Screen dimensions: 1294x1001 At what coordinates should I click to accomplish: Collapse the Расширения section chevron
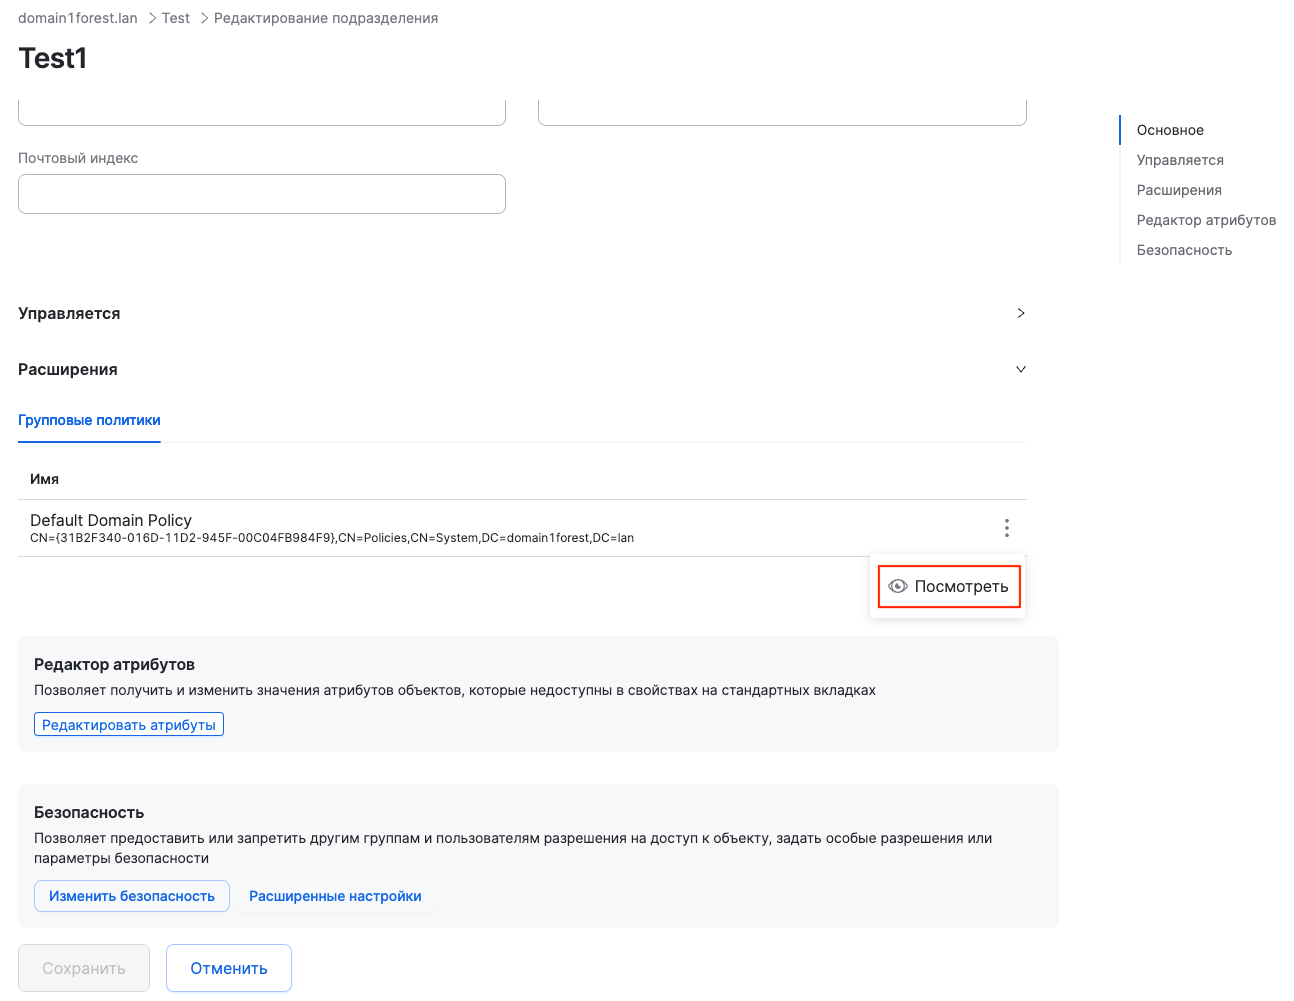tap(1020, 369)
